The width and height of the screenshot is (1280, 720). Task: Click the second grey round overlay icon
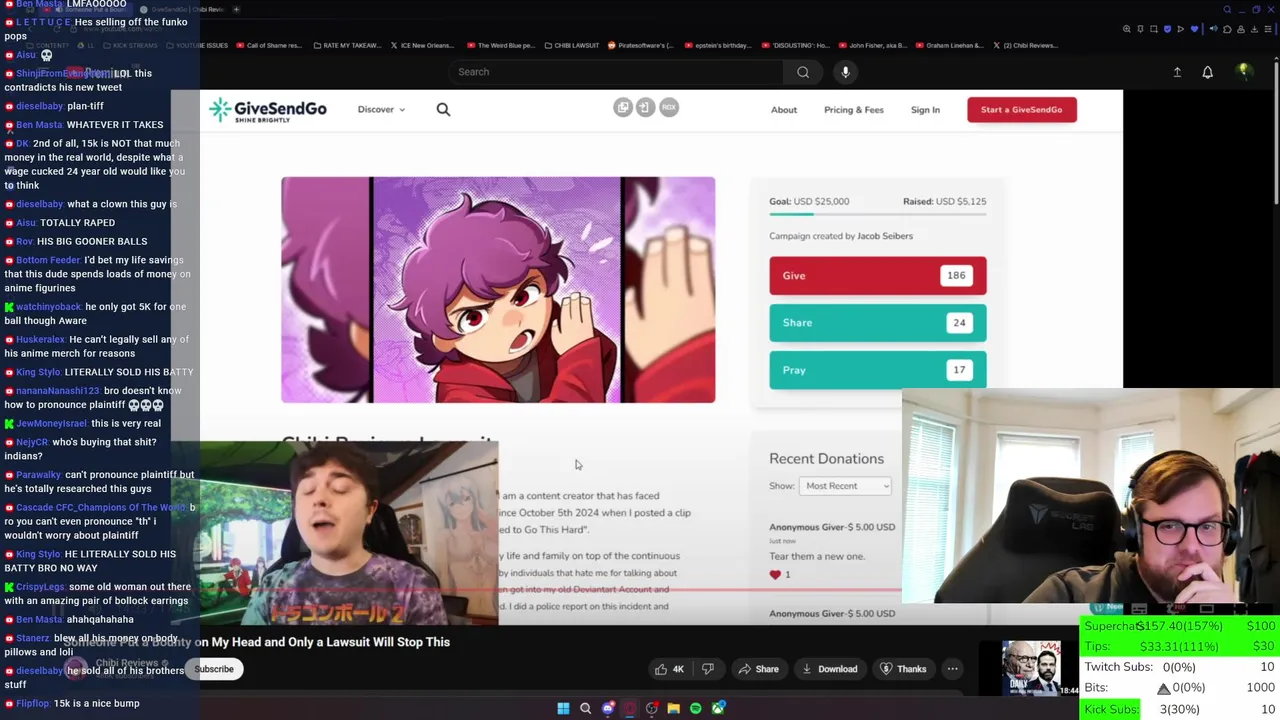(x=645, y=107)
